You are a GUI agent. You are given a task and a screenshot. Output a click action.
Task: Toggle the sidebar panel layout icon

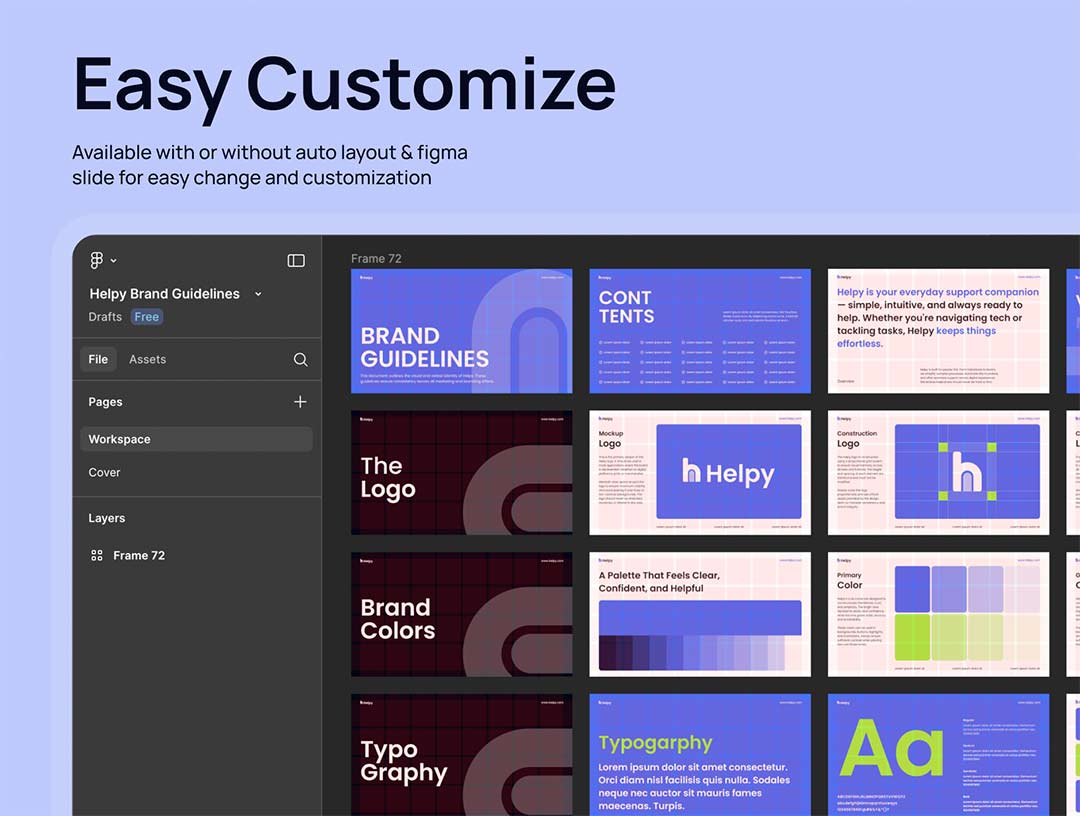click(296, 260)
